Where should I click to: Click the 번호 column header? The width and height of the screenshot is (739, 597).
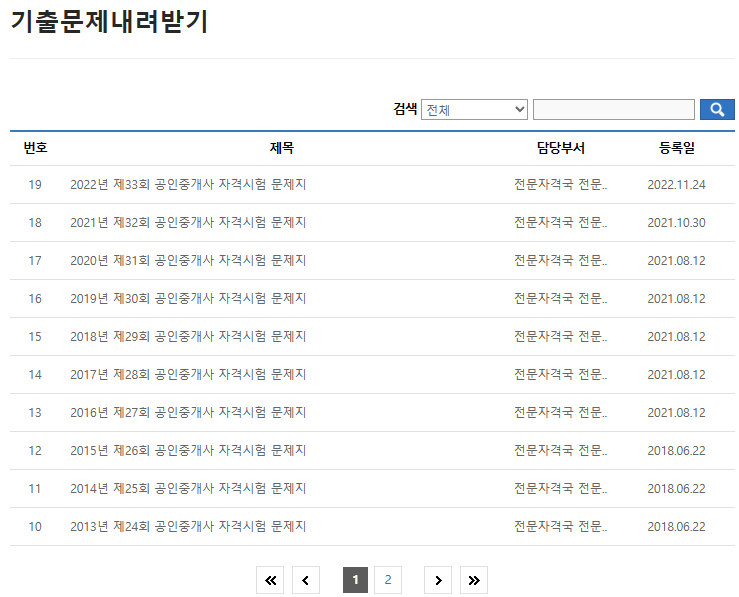tap(35, 148)
